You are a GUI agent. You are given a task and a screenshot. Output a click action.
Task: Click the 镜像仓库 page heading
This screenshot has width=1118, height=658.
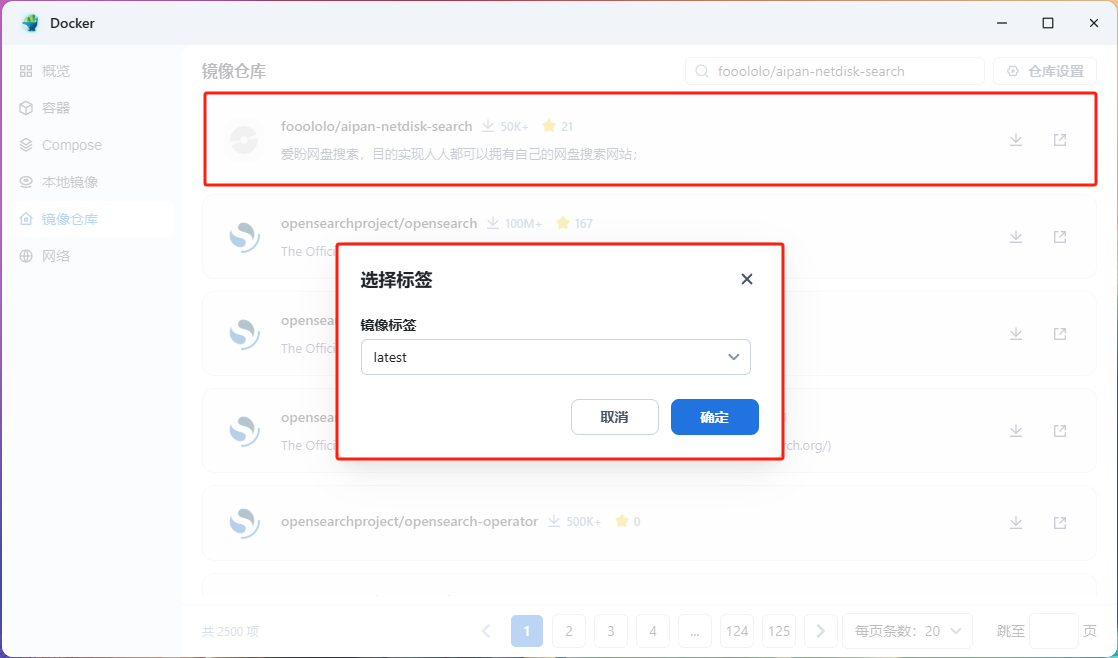(234, 71)
